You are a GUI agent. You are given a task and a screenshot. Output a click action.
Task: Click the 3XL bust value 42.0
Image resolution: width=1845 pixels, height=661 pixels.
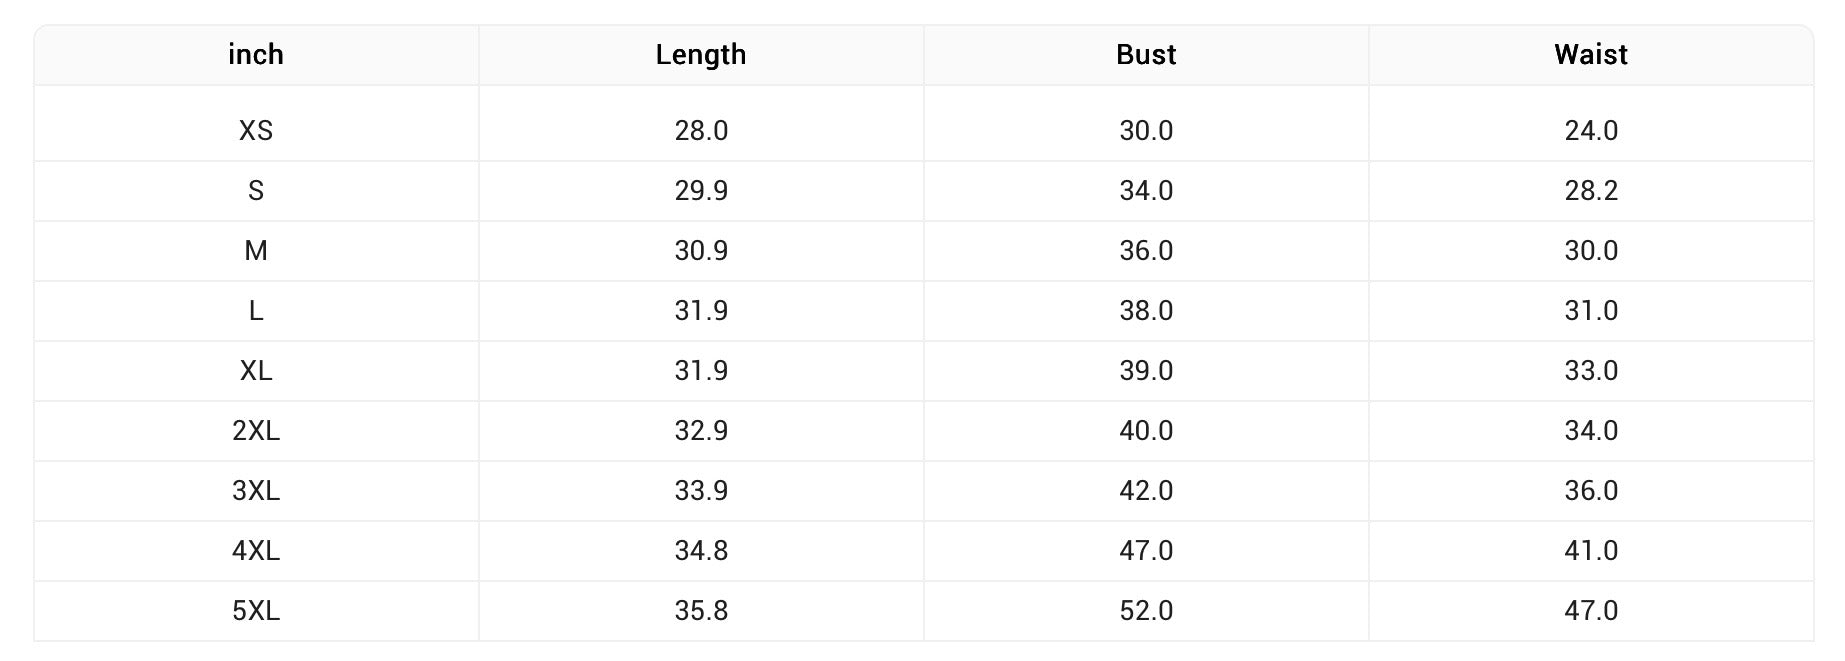point(1146,491)
